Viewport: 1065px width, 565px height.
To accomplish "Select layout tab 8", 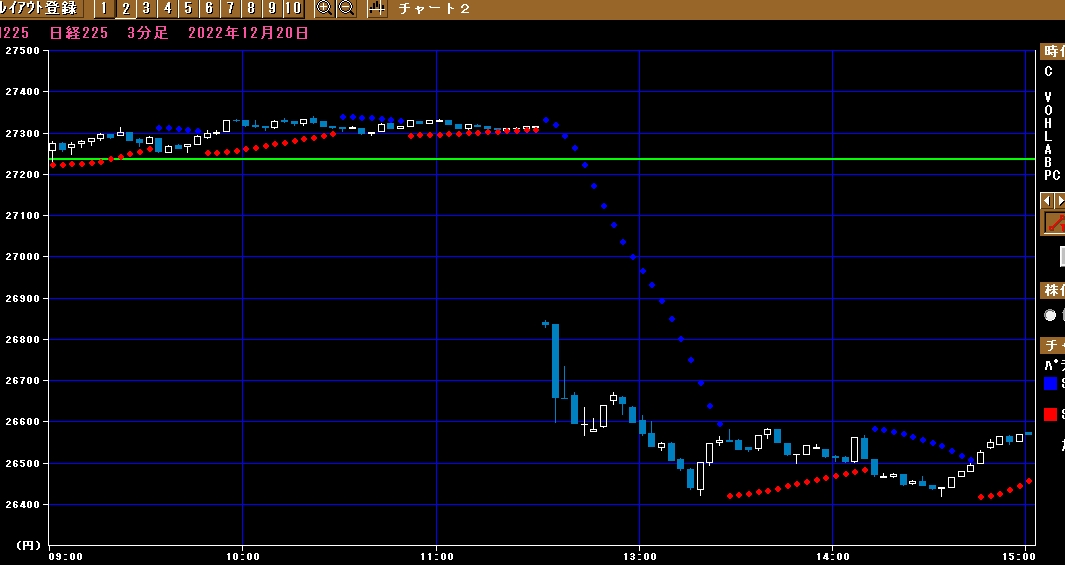I will 251,9.
